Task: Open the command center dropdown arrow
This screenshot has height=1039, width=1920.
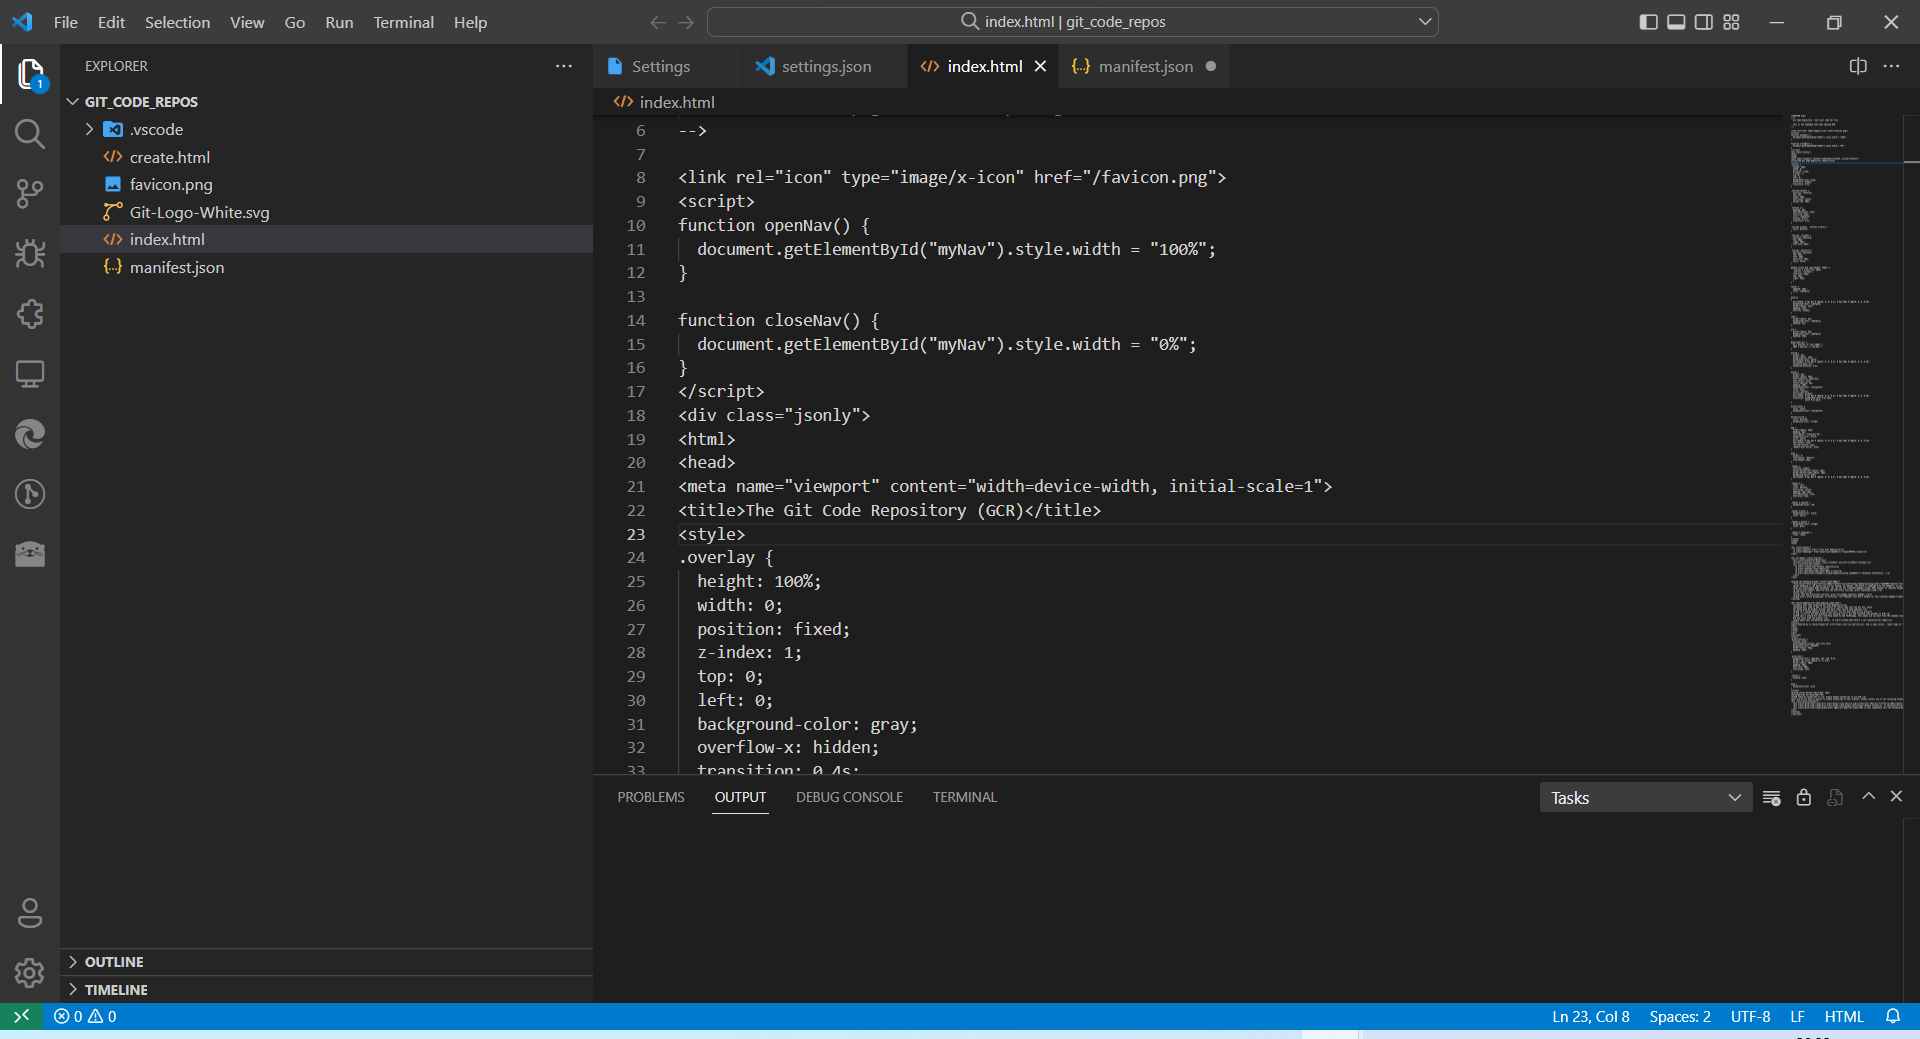Action: [x=1425, y=21]
